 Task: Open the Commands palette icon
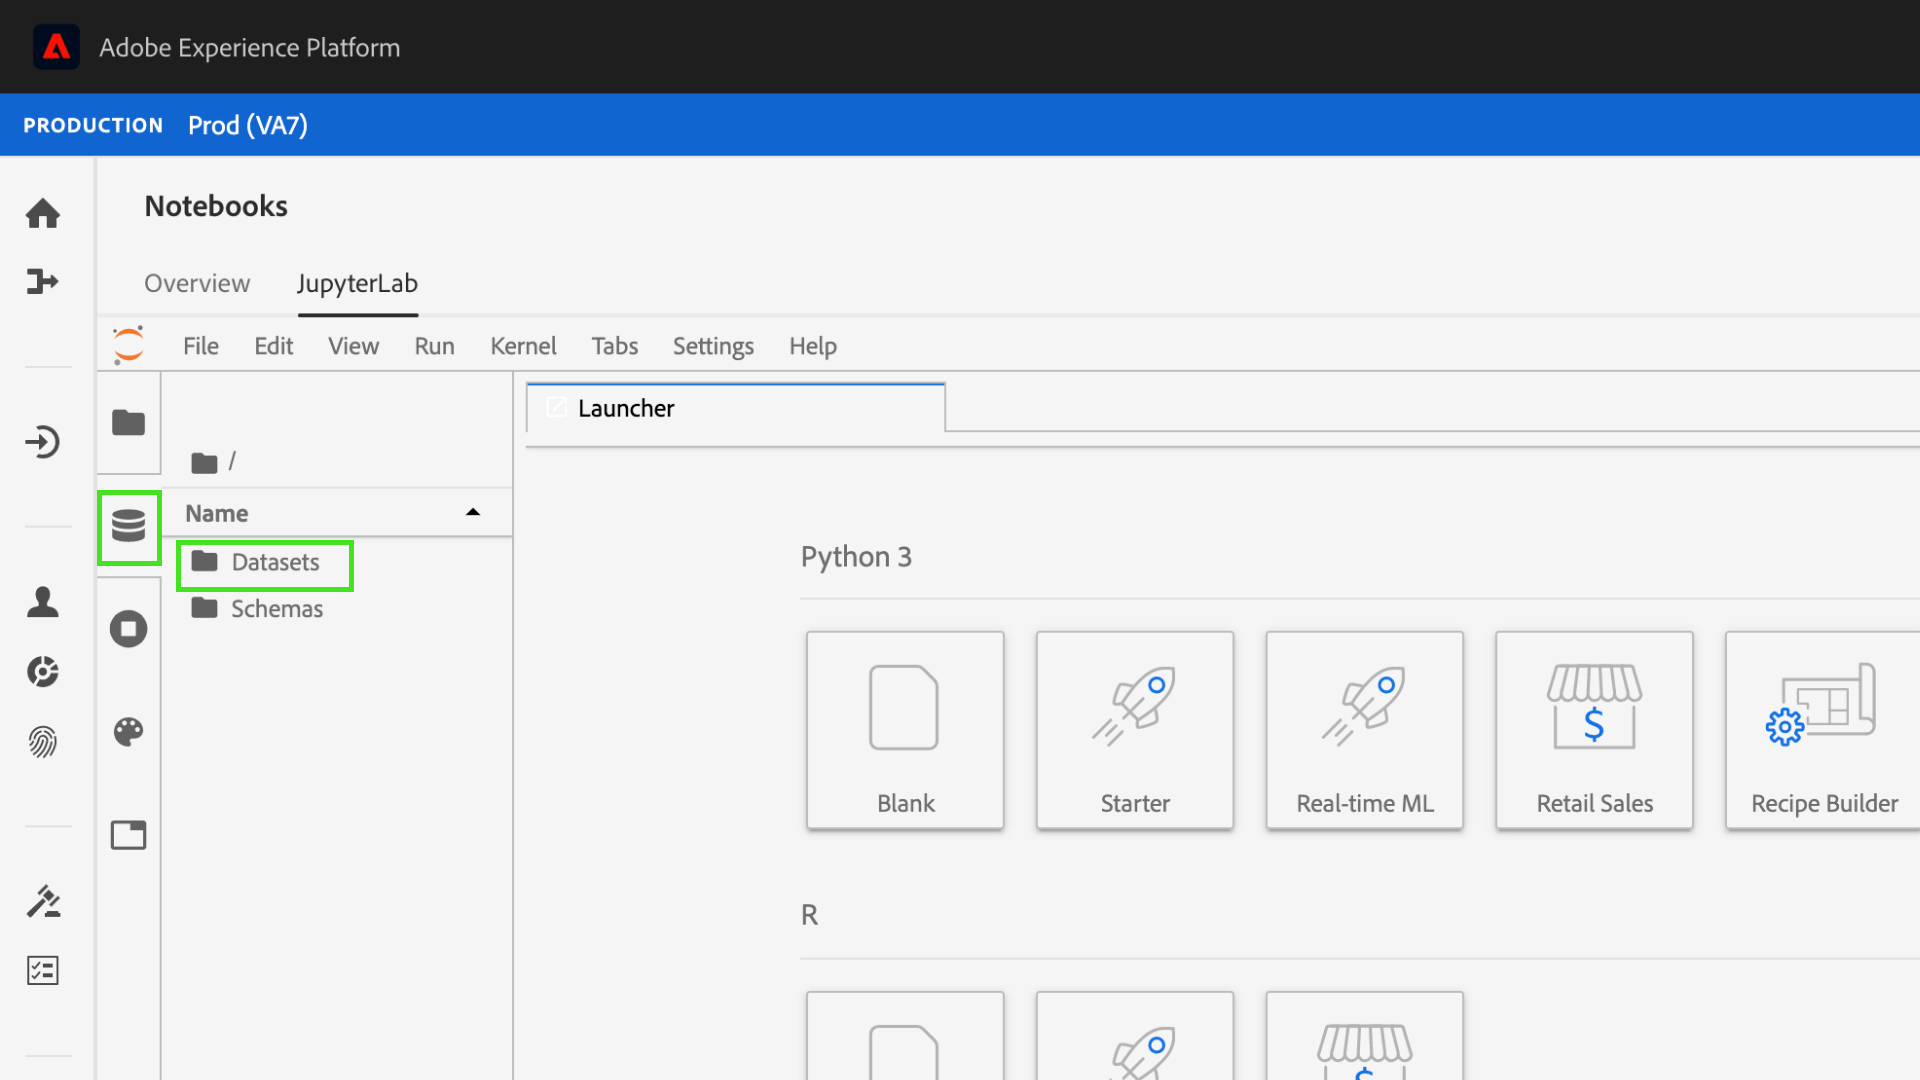coord(128,732)
